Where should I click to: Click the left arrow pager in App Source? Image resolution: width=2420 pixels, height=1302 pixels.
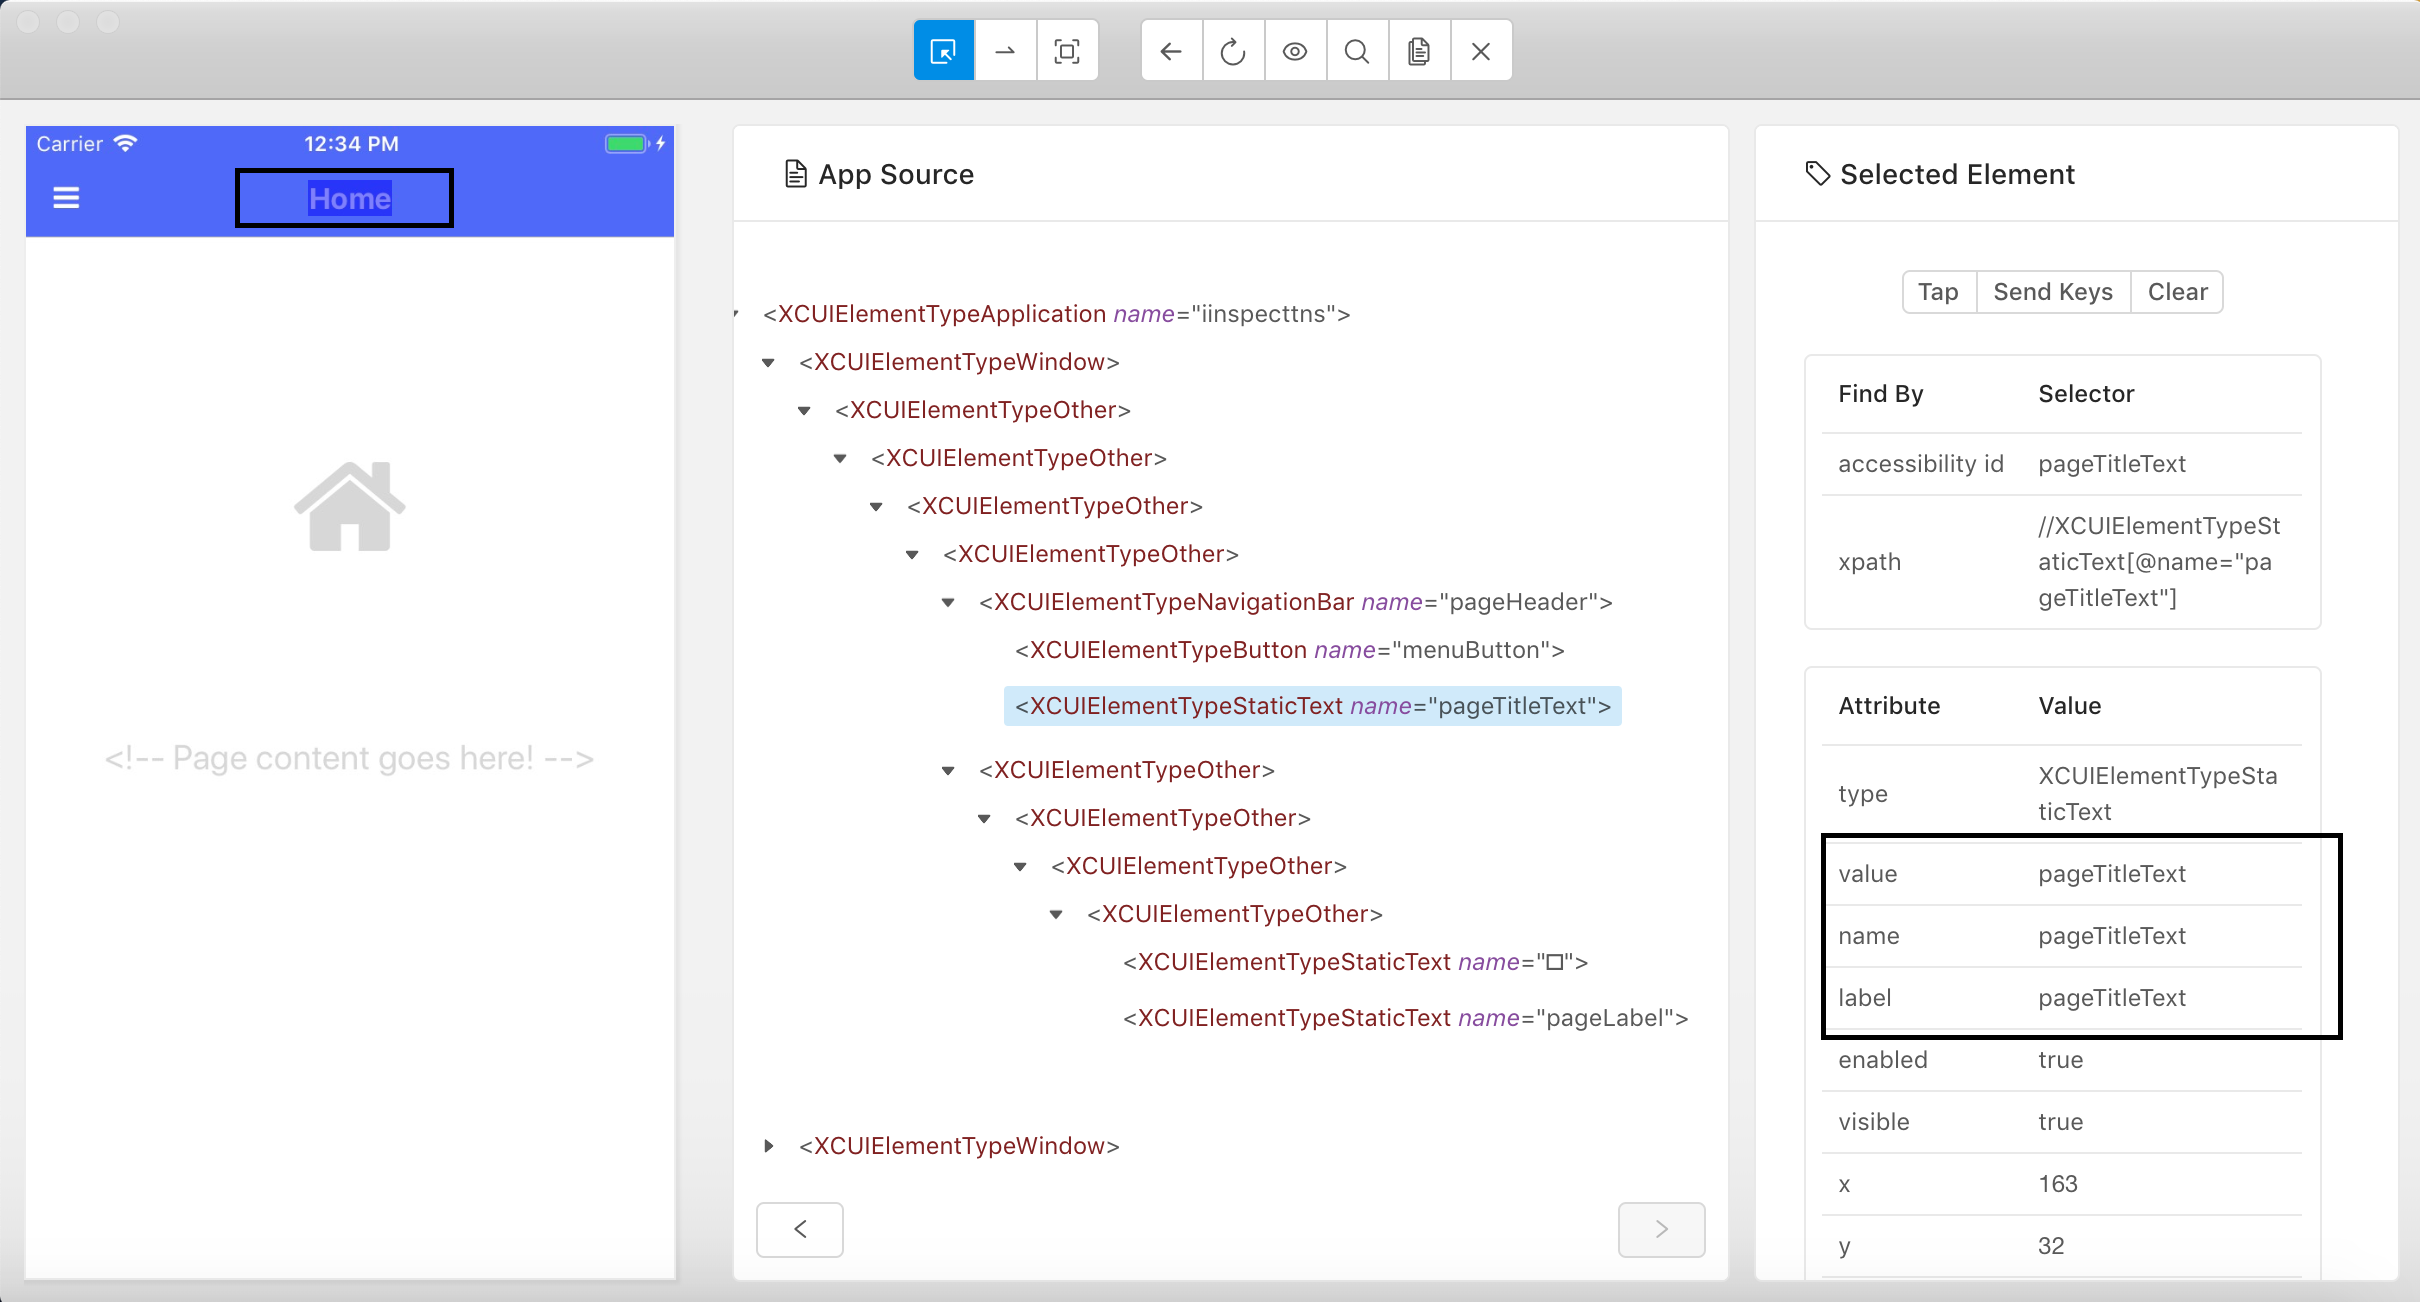pyautogui.click(x=800, y=1229)
